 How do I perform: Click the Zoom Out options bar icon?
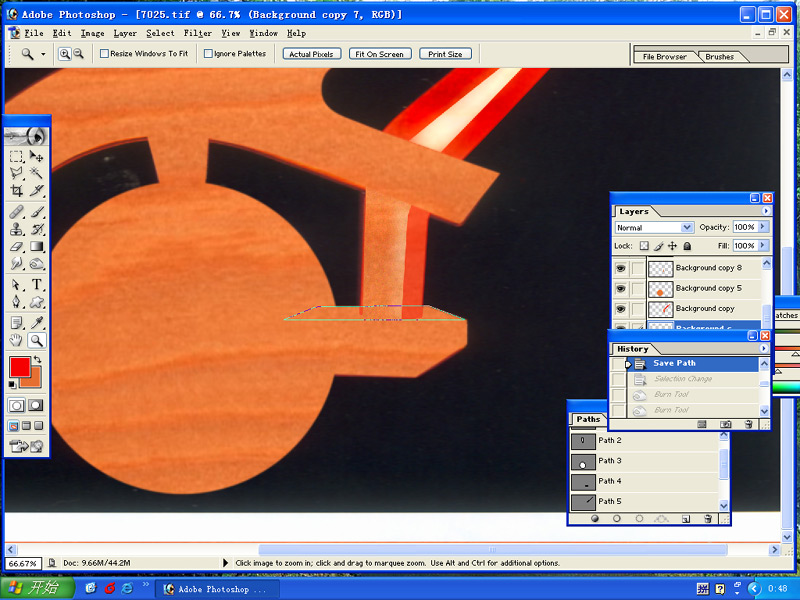coord(78,54)
